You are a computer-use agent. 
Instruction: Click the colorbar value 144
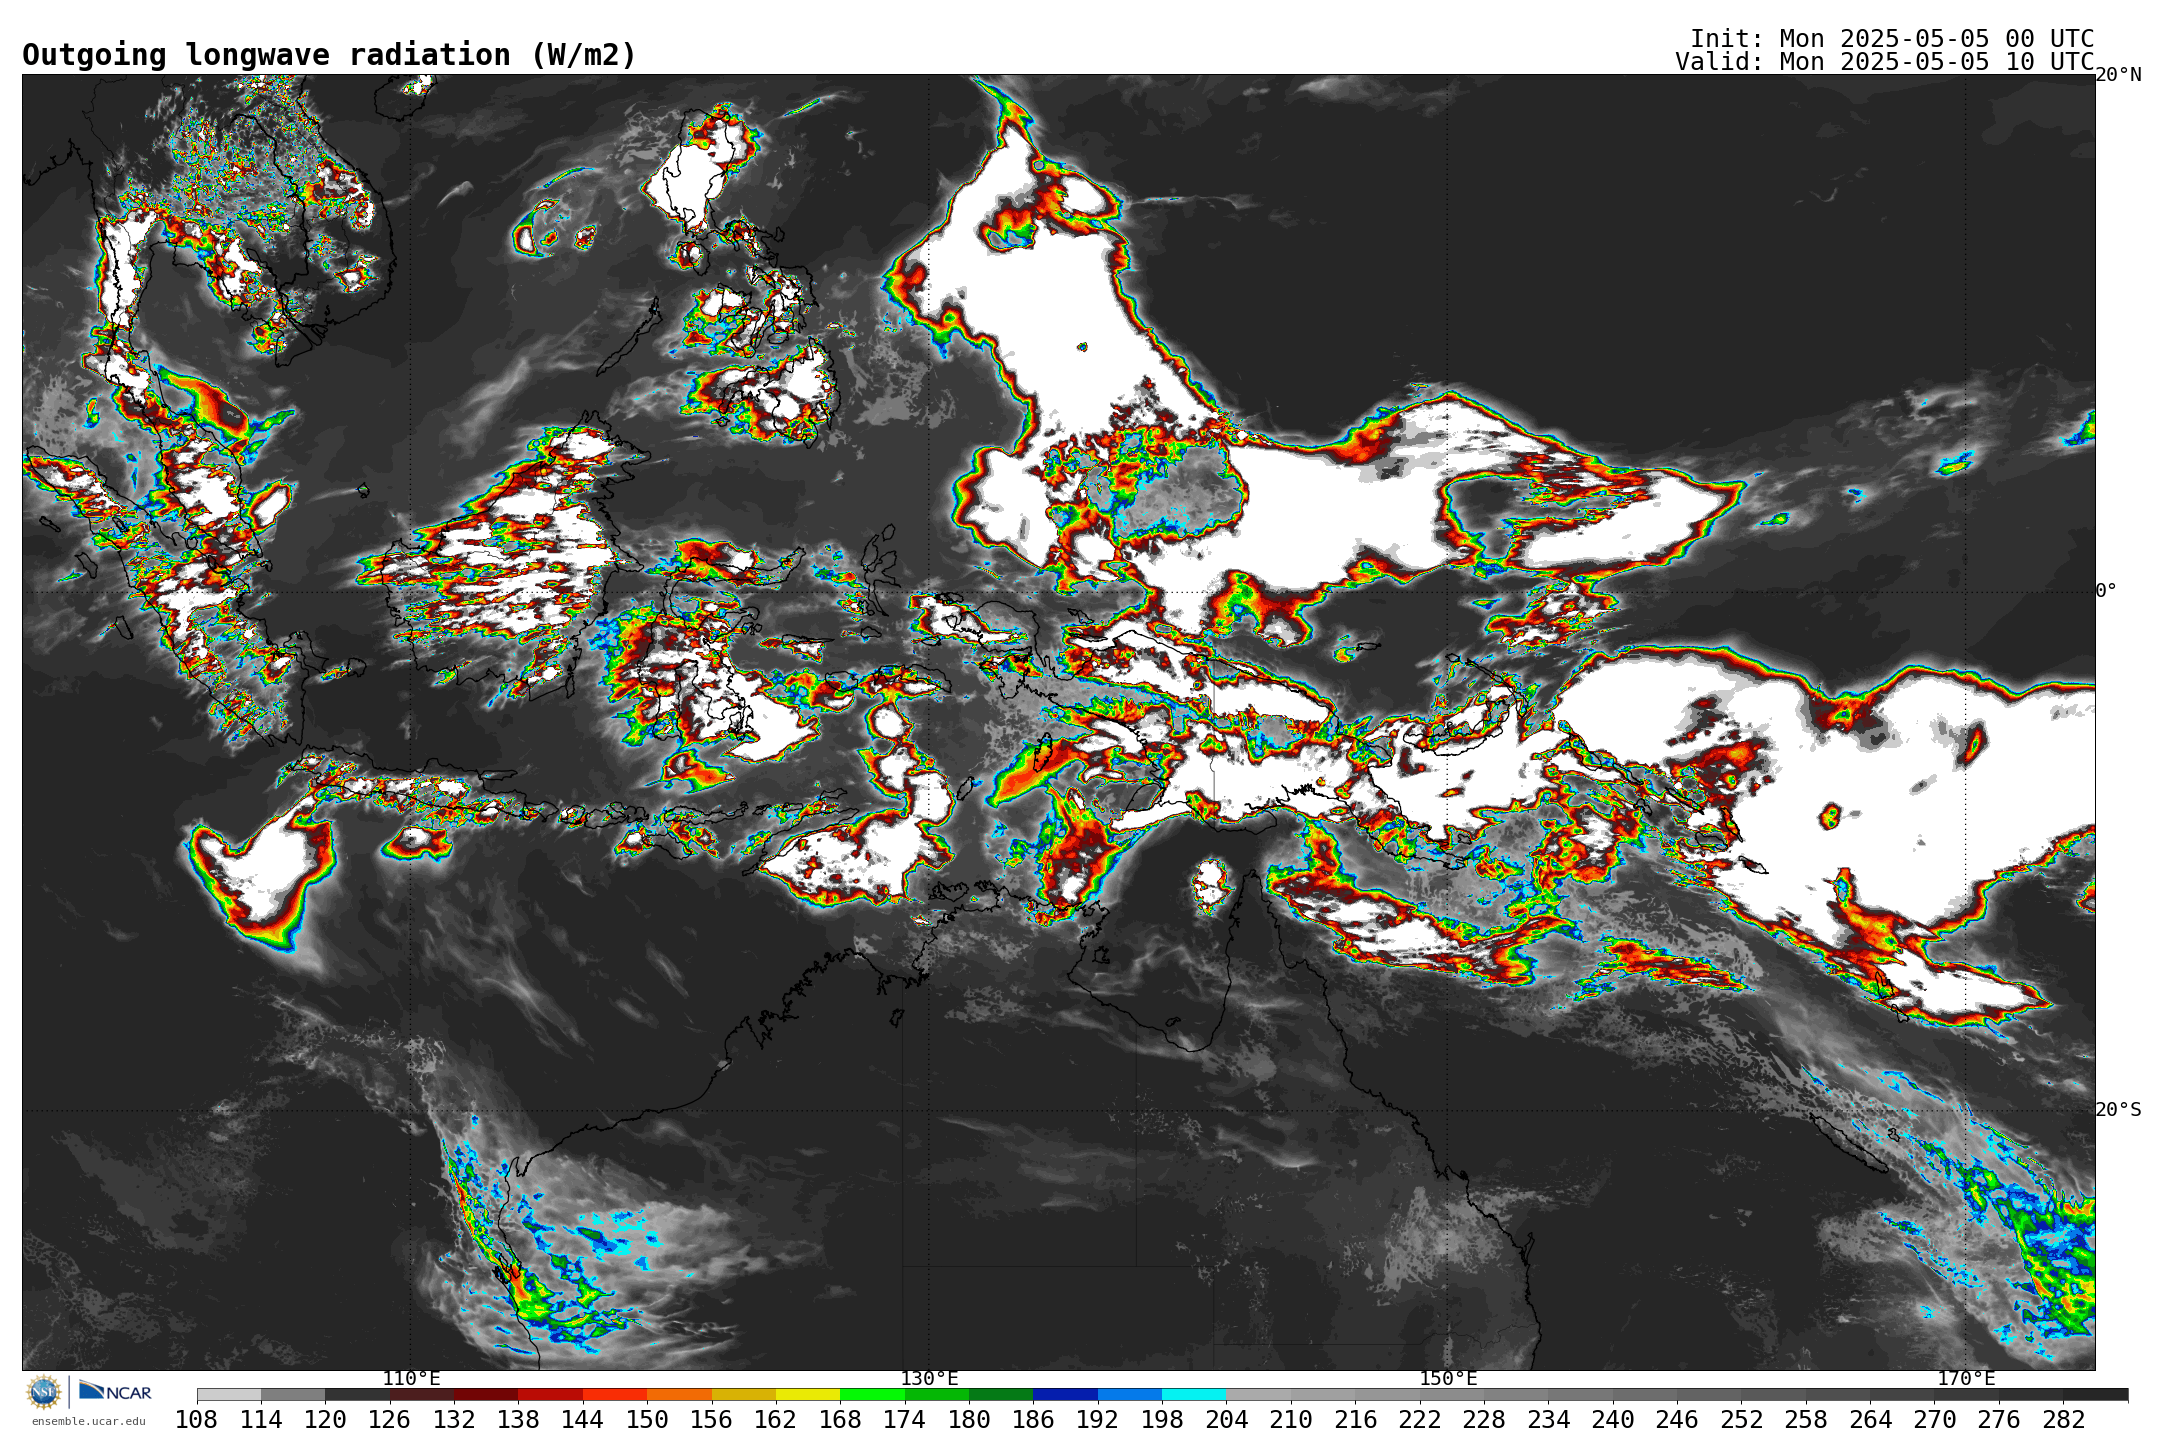point(582,1420)
